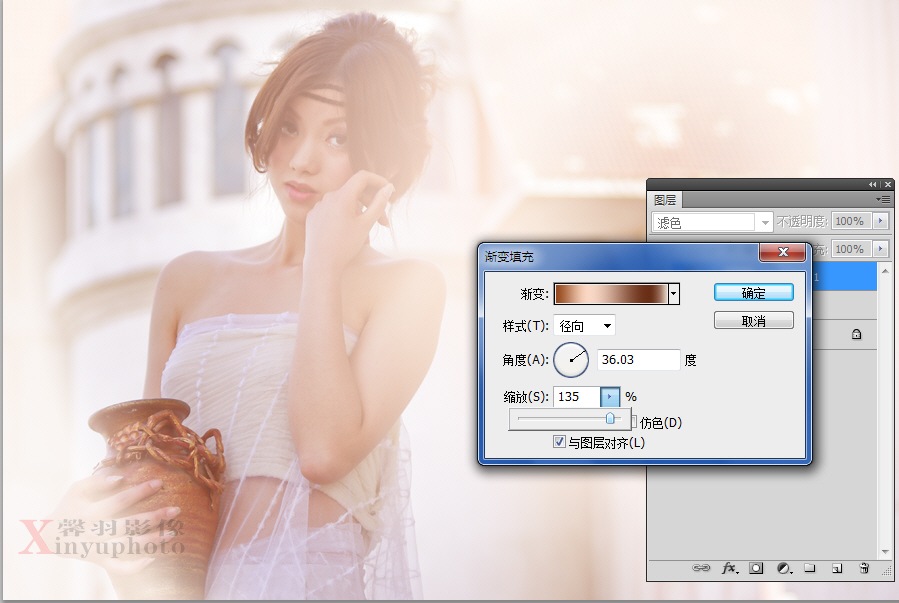This screenshot has width=899, height=603.
Task: Click the scale field showing 135
Action: (x=577, y=397)
